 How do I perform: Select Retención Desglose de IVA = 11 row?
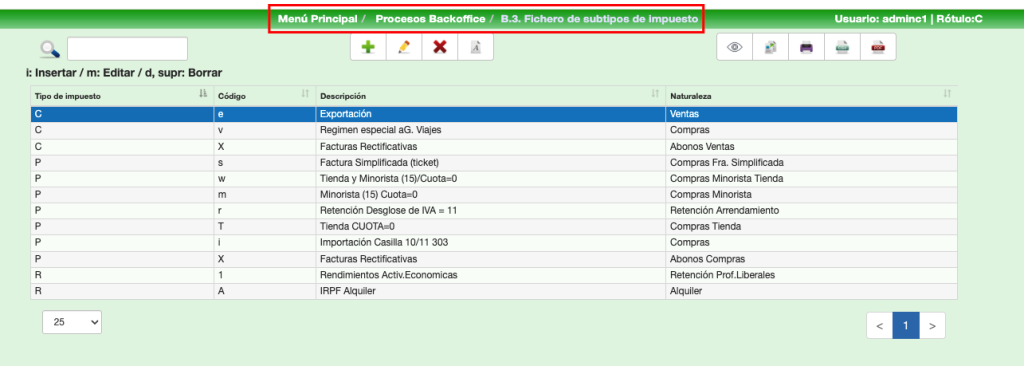tap(494, 210)
